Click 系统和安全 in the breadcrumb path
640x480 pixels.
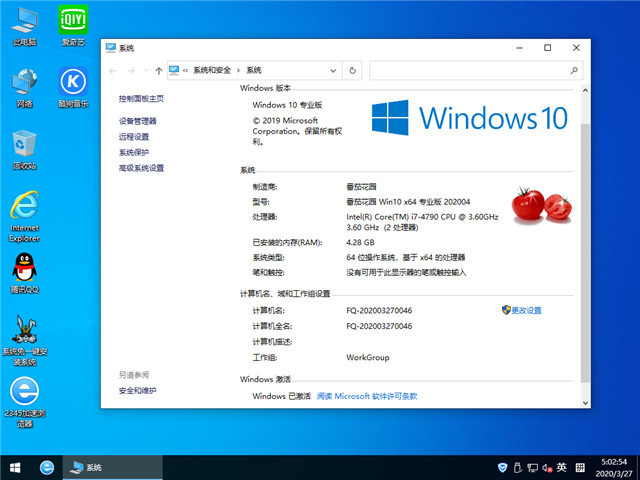(212, 70)
